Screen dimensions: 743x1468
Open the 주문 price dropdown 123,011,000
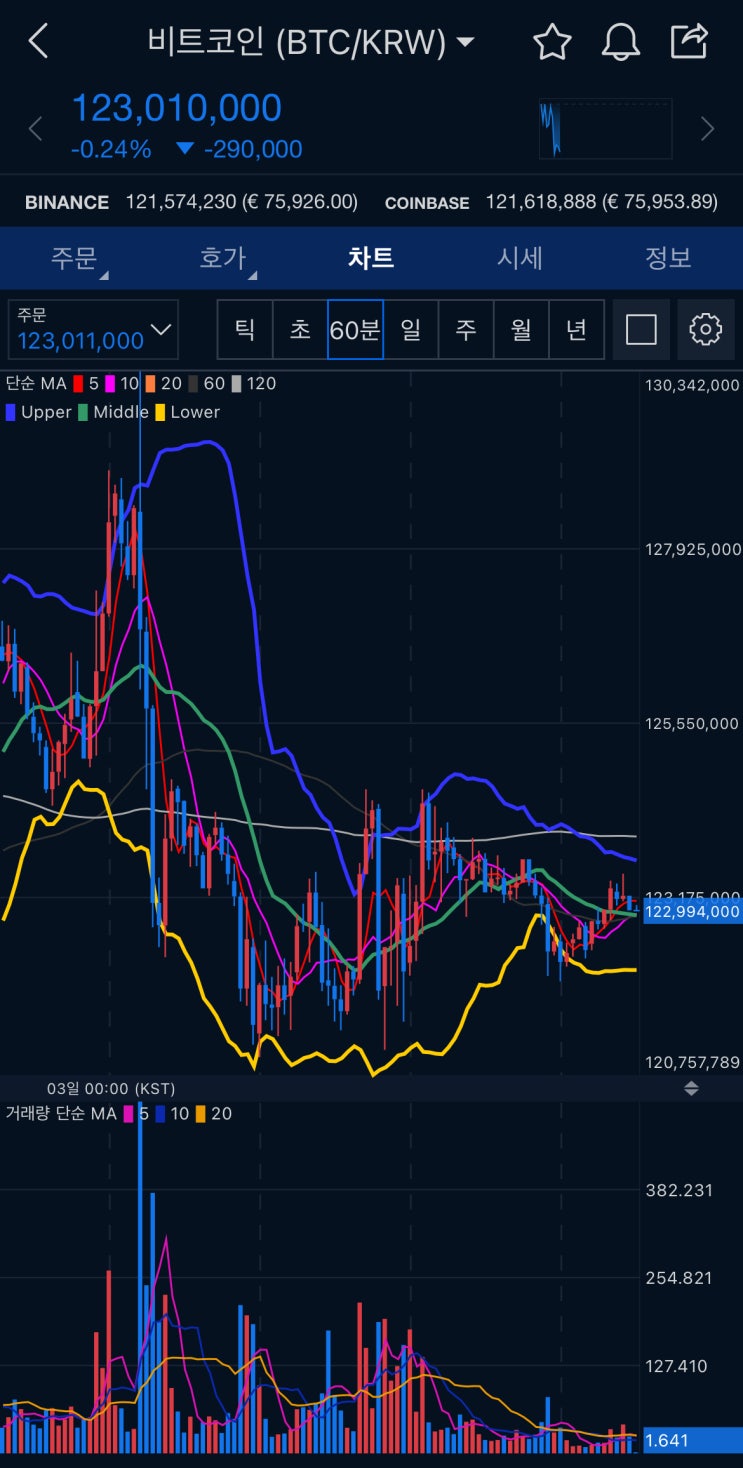93,329
